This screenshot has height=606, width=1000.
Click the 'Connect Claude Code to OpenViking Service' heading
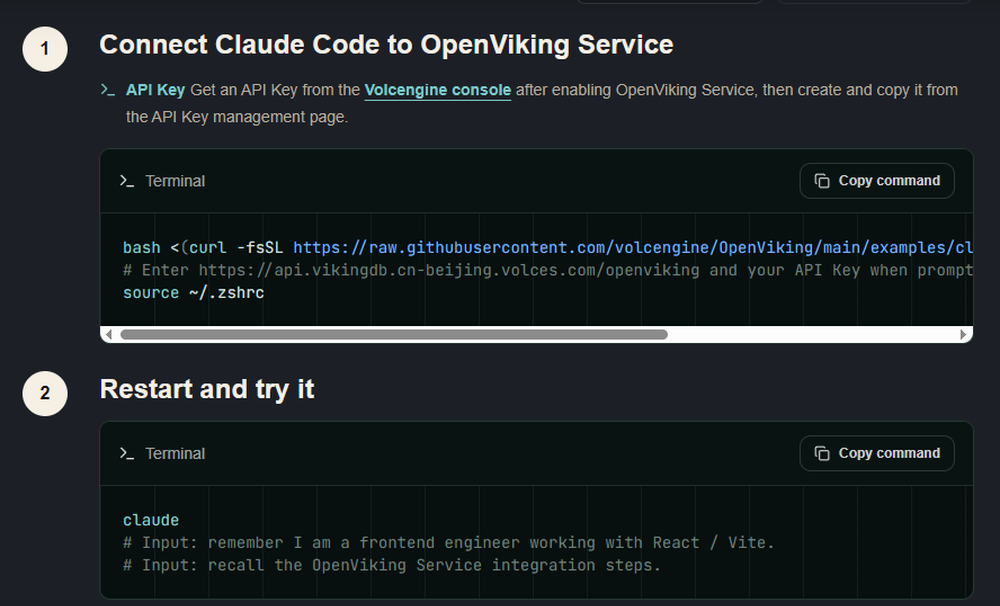tap(386, 45)
